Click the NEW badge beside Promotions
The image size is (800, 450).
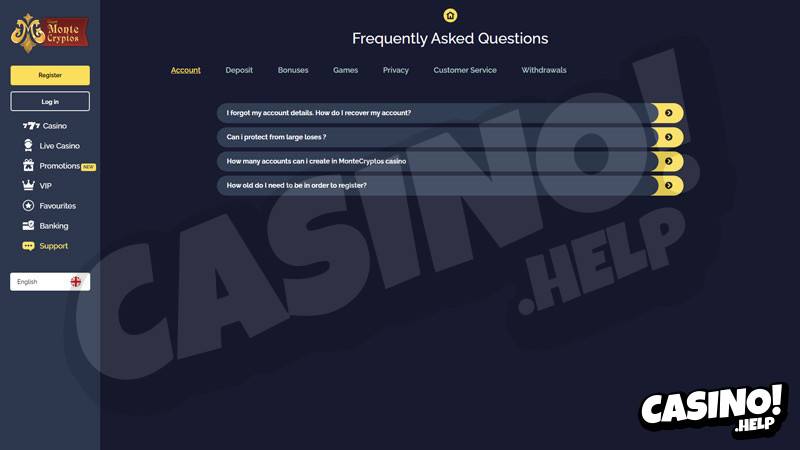point(89,167)
